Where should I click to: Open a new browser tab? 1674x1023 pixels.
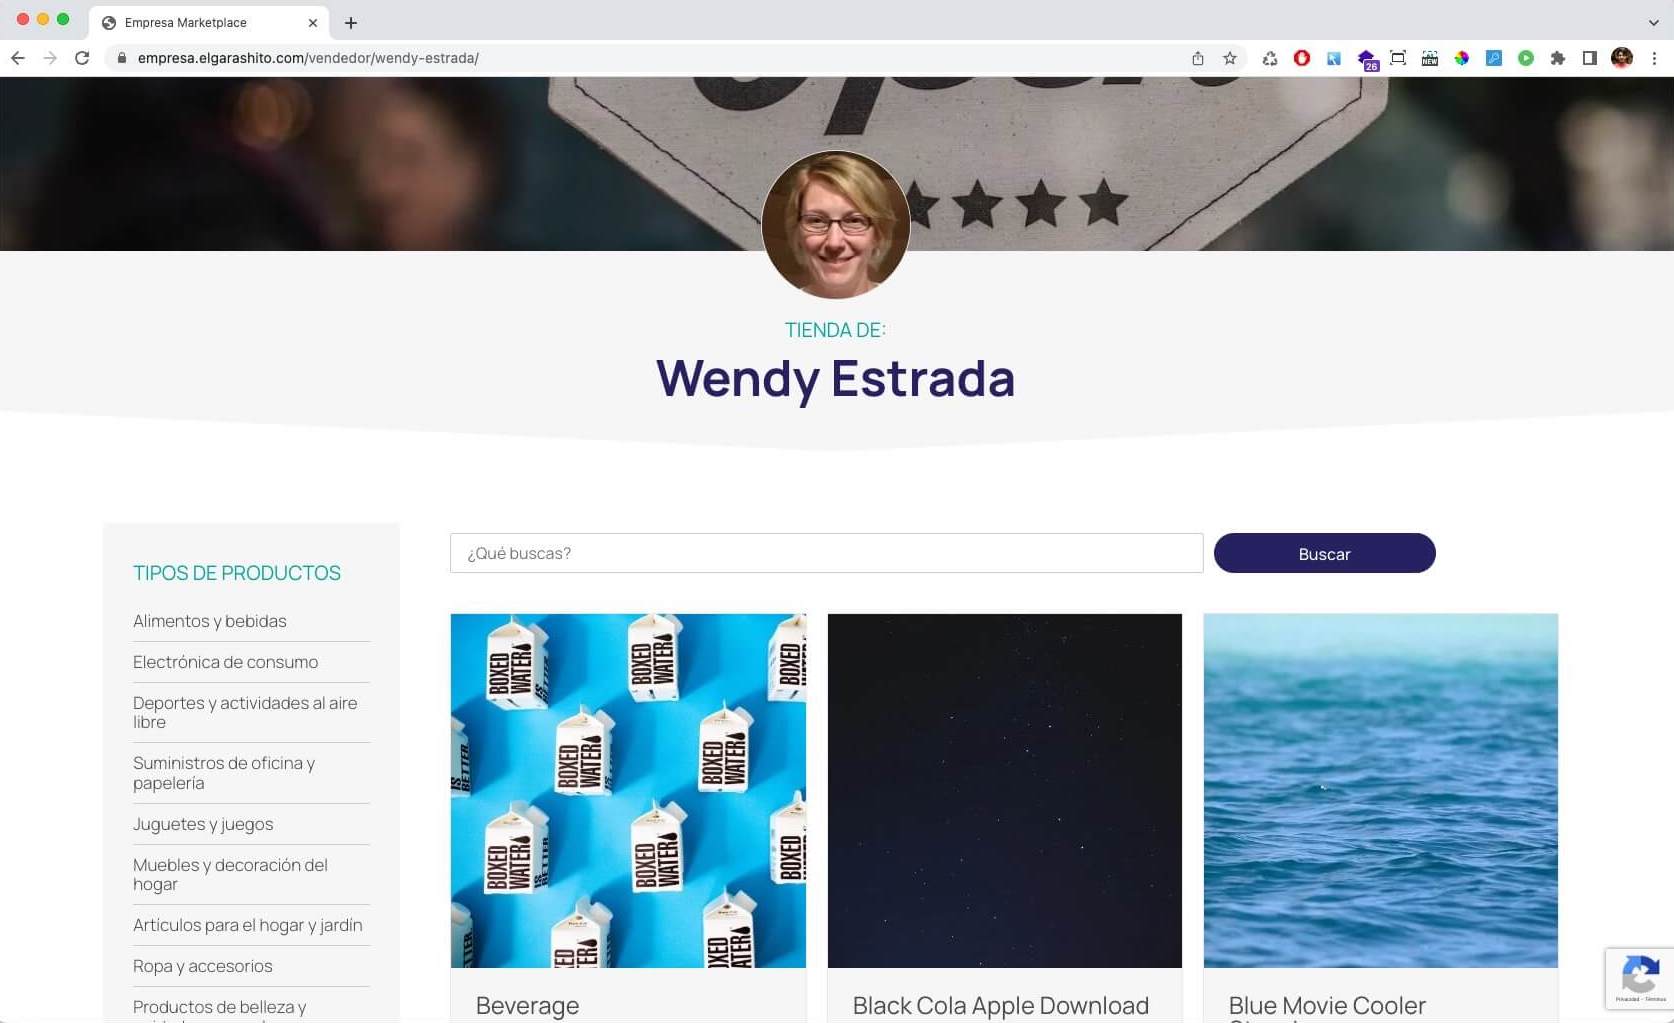pos(351,22)
